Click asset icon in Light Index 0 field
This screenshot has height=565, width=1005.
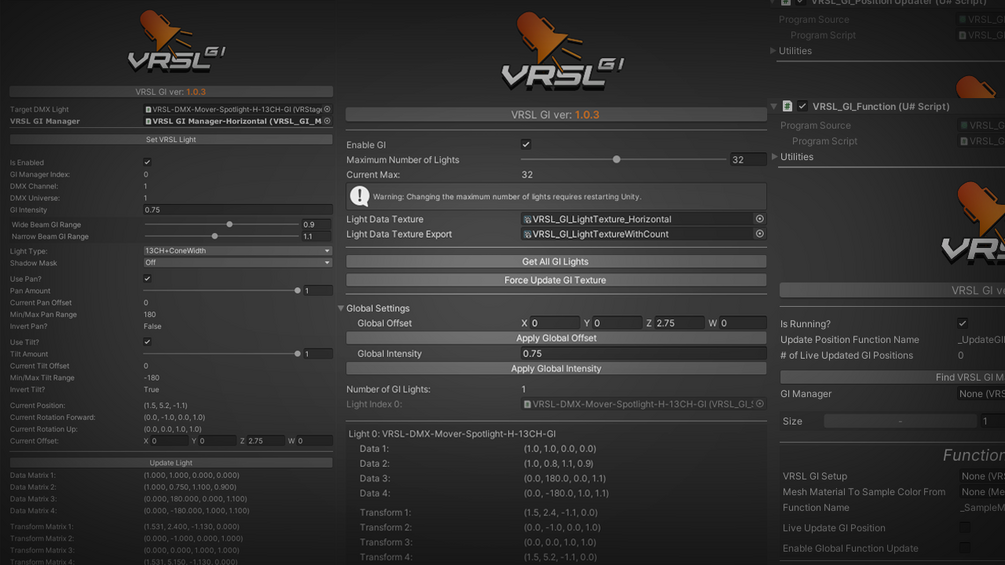[527, 404]
